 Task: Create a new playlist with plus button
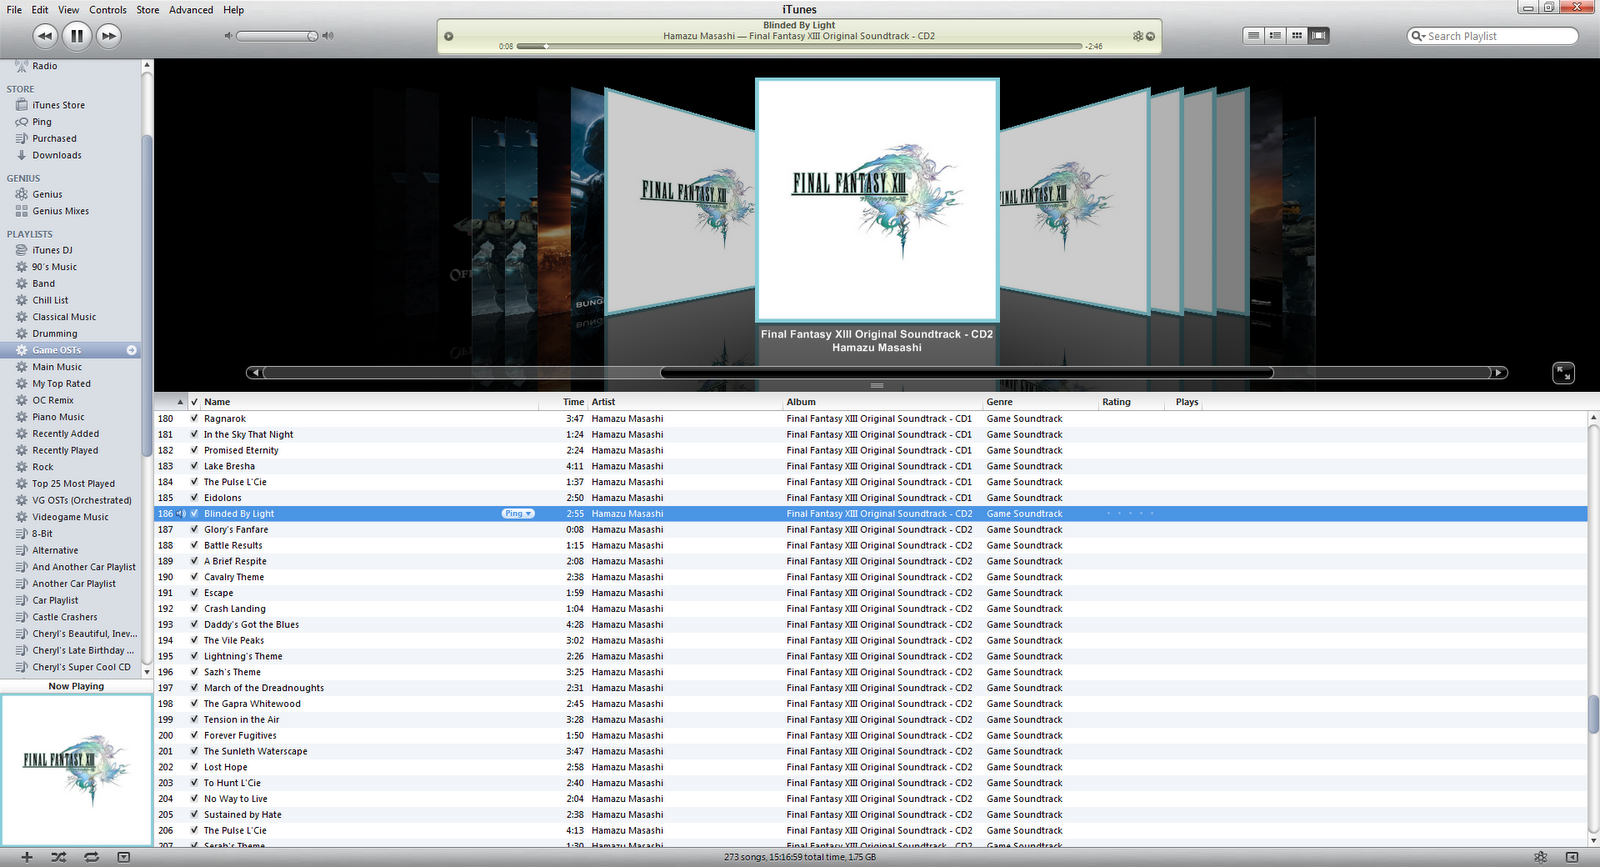27,857
